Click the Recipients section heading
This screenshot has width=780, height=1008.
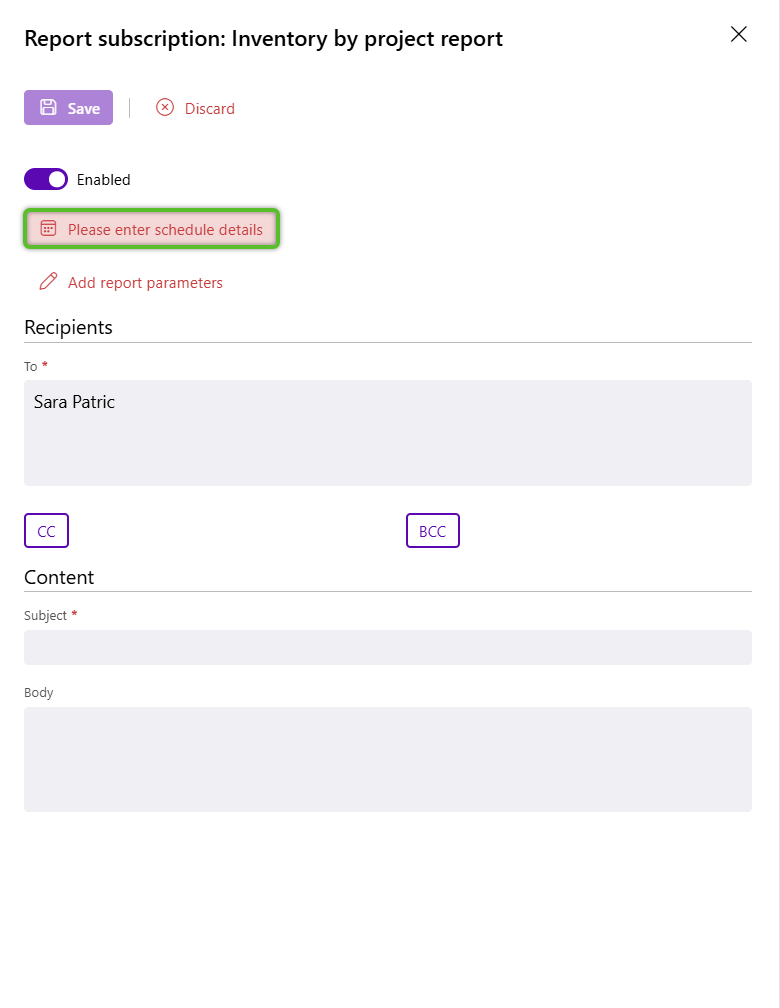(68, 327)
